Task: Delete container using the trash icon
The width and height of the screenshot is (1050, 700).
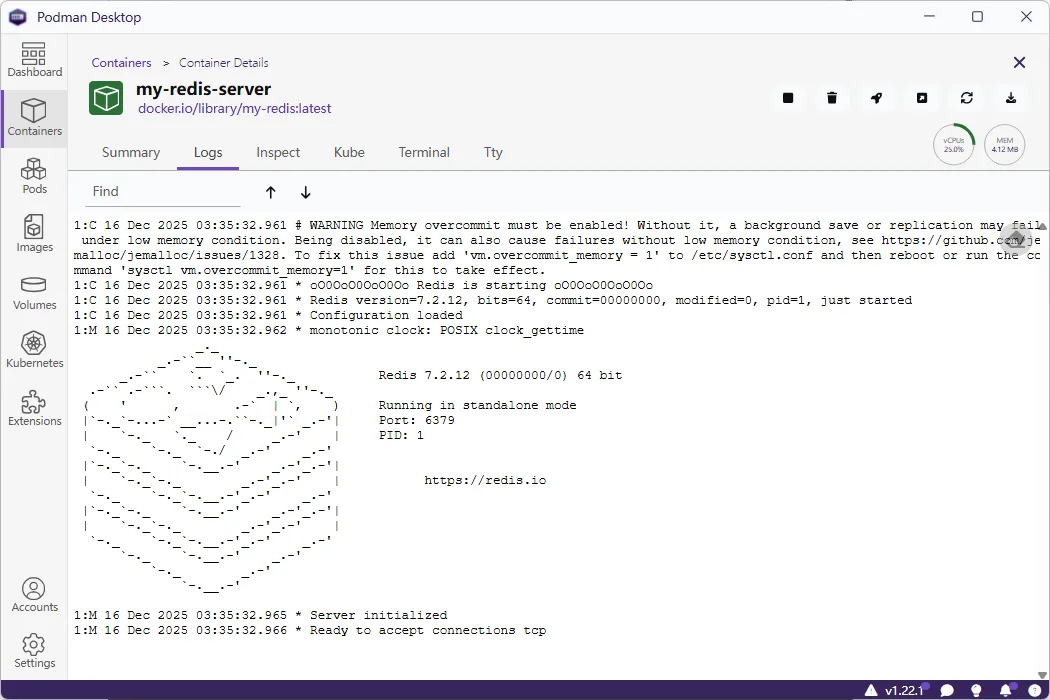Action: click(x=832, y=98)
